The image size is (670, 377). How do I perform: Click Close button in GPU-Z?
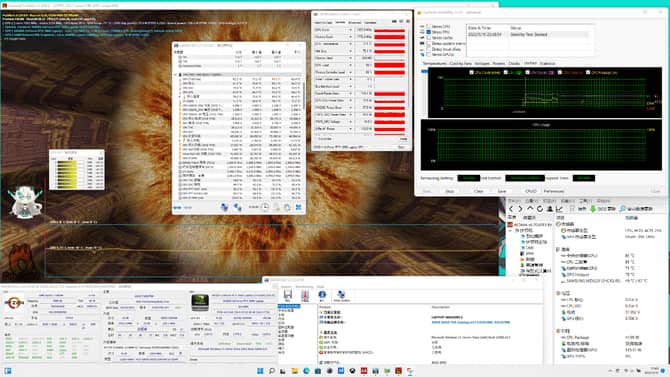click(x=401, y=147)
